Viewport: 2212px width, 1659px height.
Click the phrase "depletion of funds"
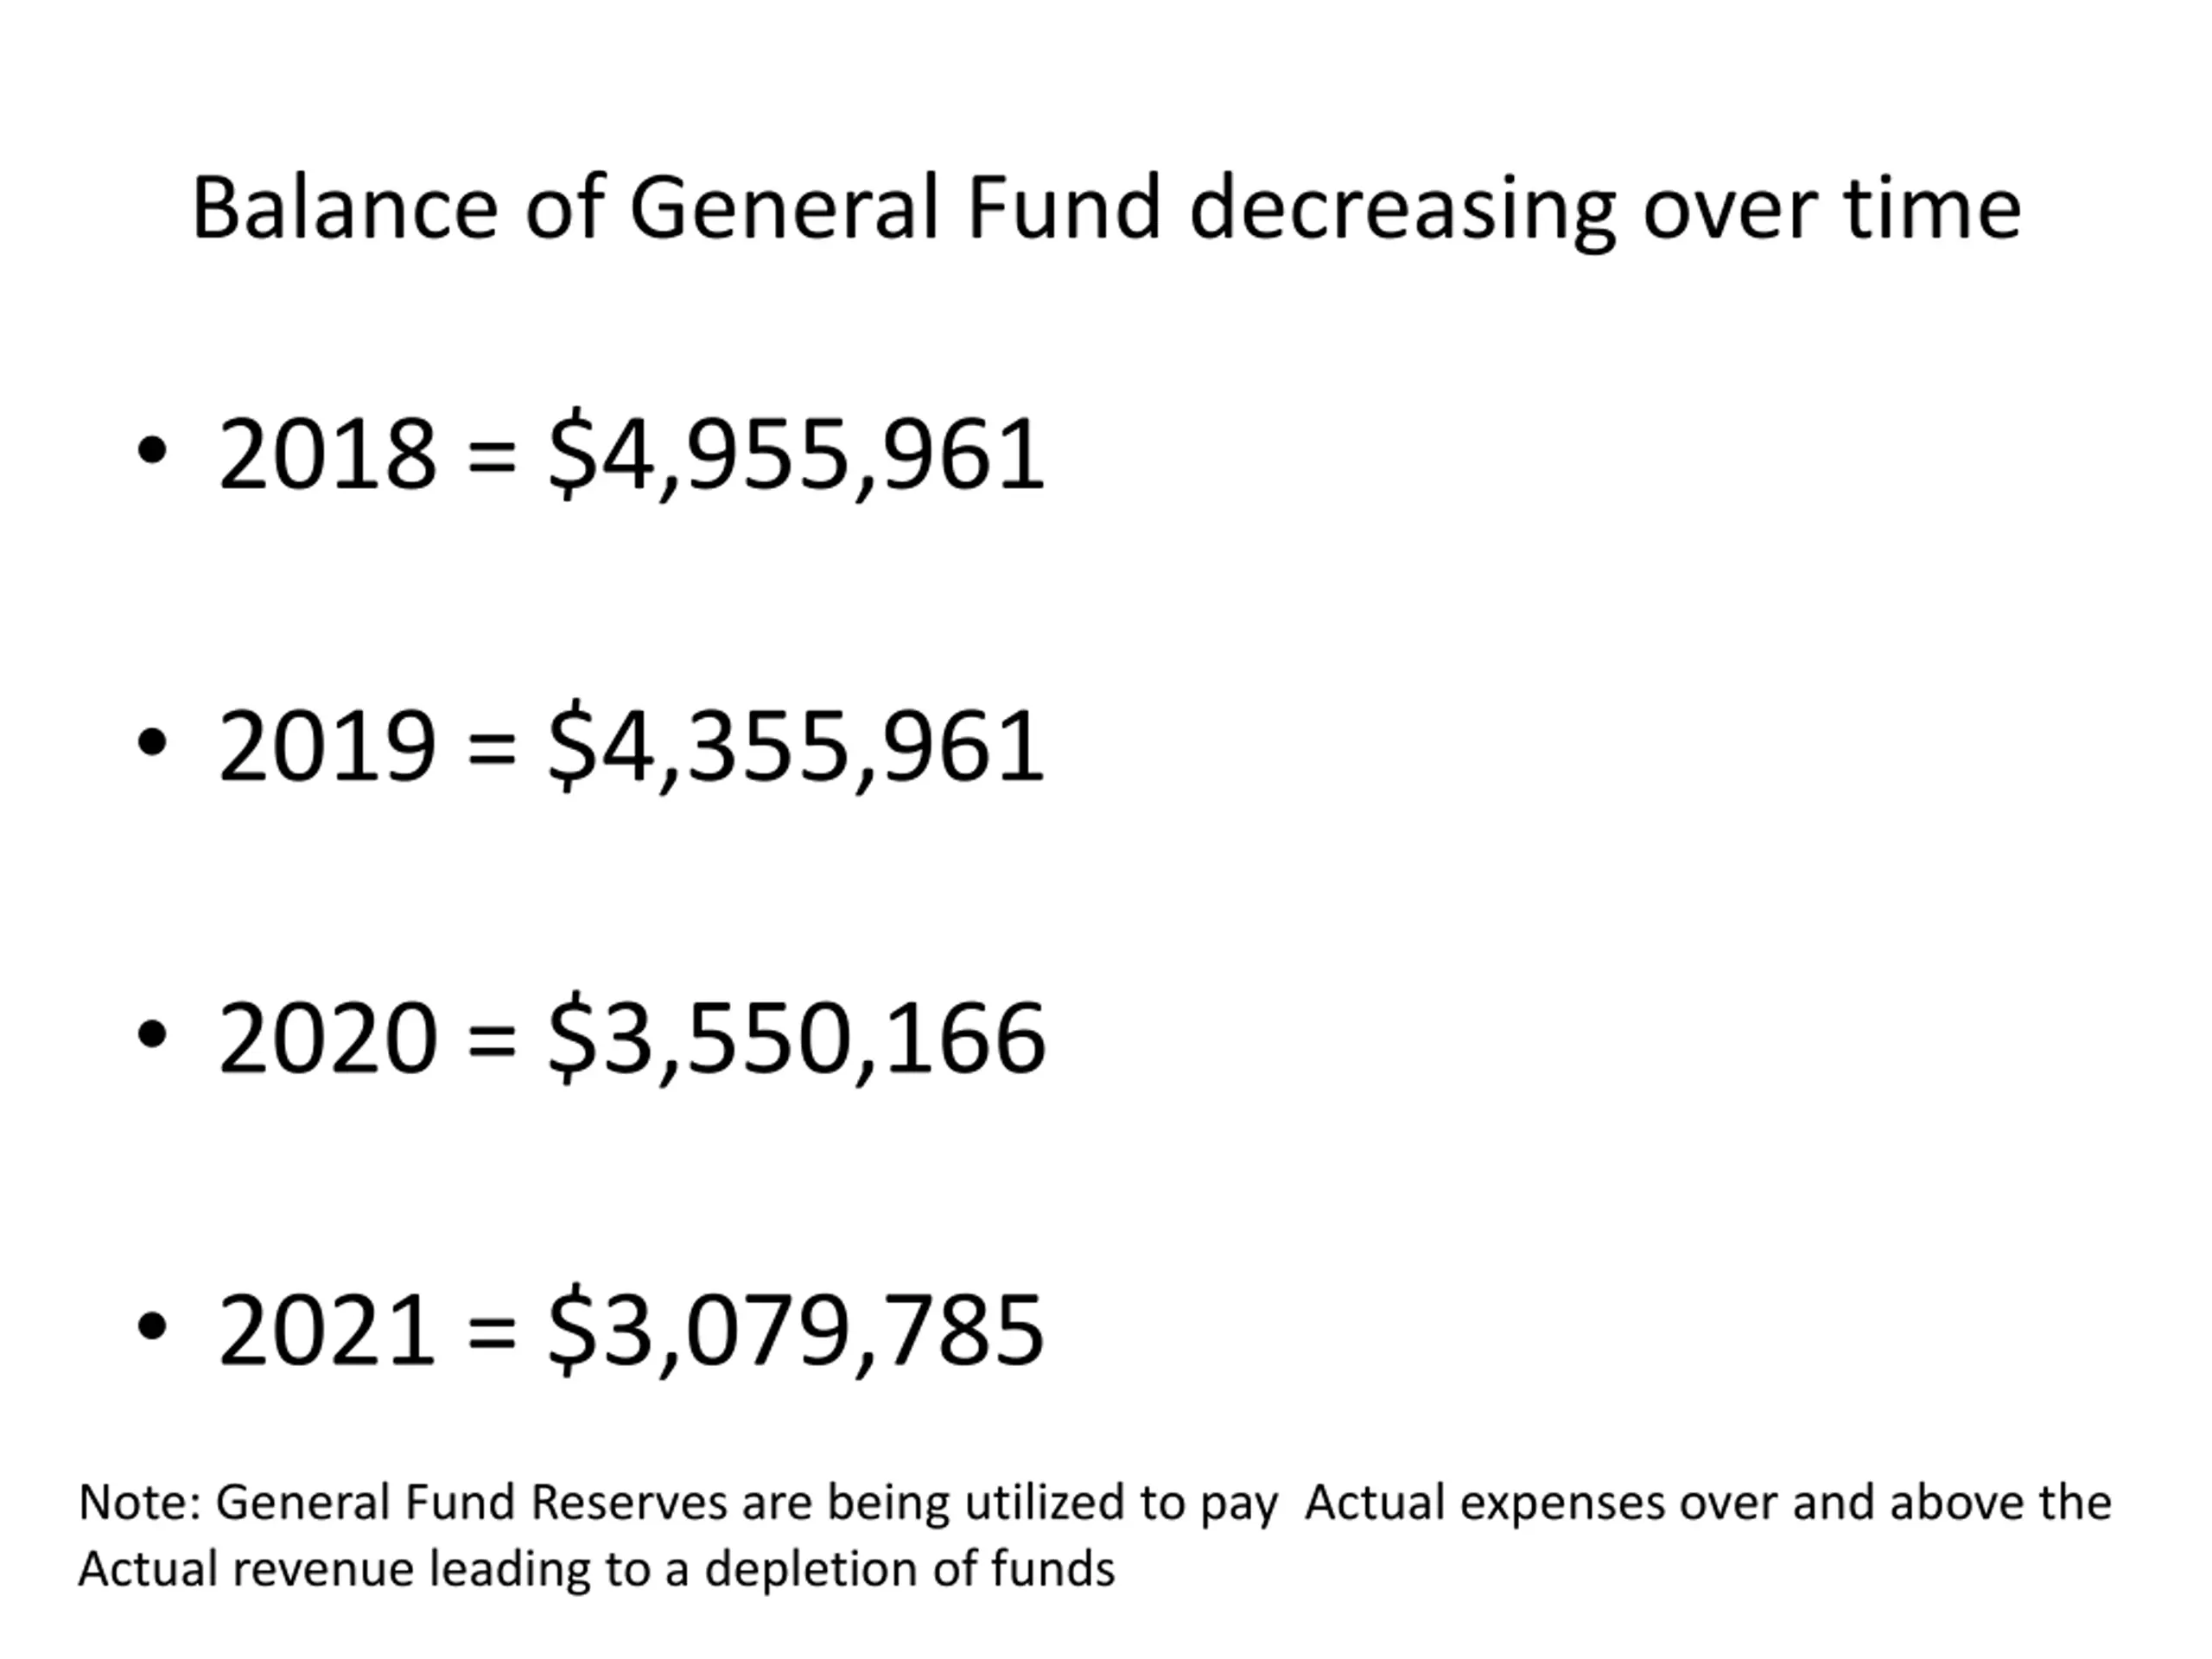pyautogui.click(x=910, y=1569)
